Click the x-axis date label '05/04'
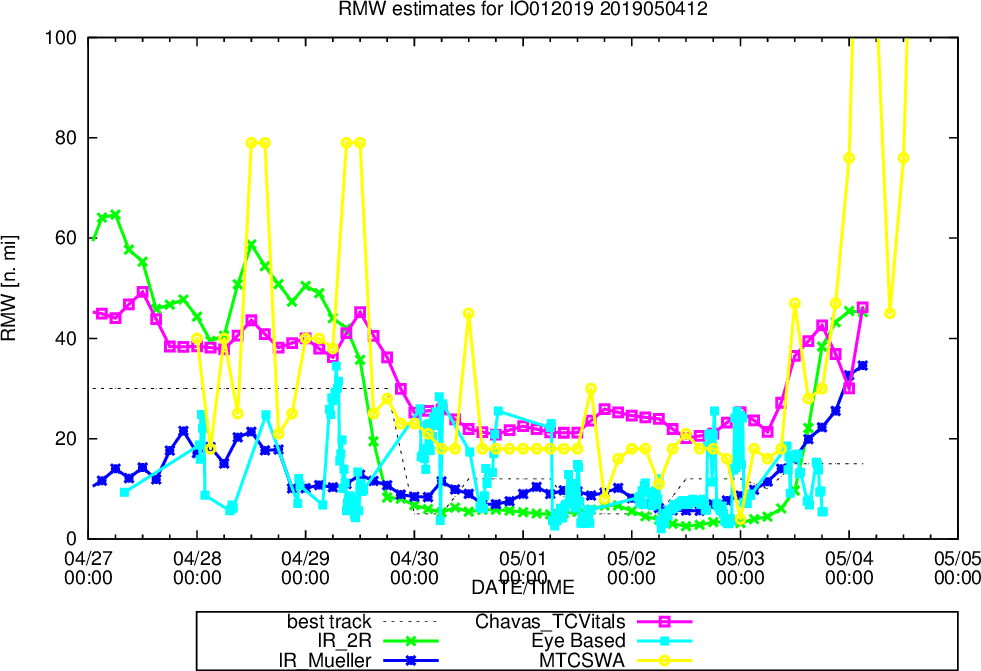Screen dimensions: 981x671 coord(849,558)
